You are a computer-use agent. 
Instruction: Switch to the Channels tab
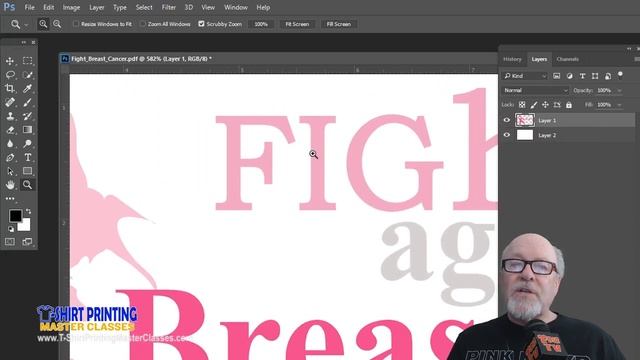[x=567, y=59]
